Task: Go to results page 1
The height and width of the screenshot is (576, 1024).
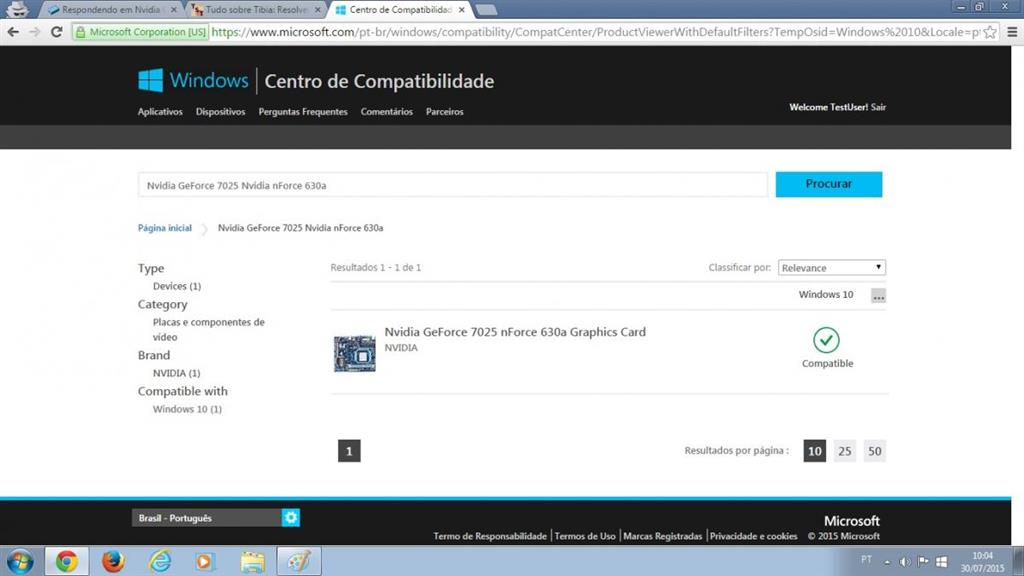Action: tap(349, 451)
